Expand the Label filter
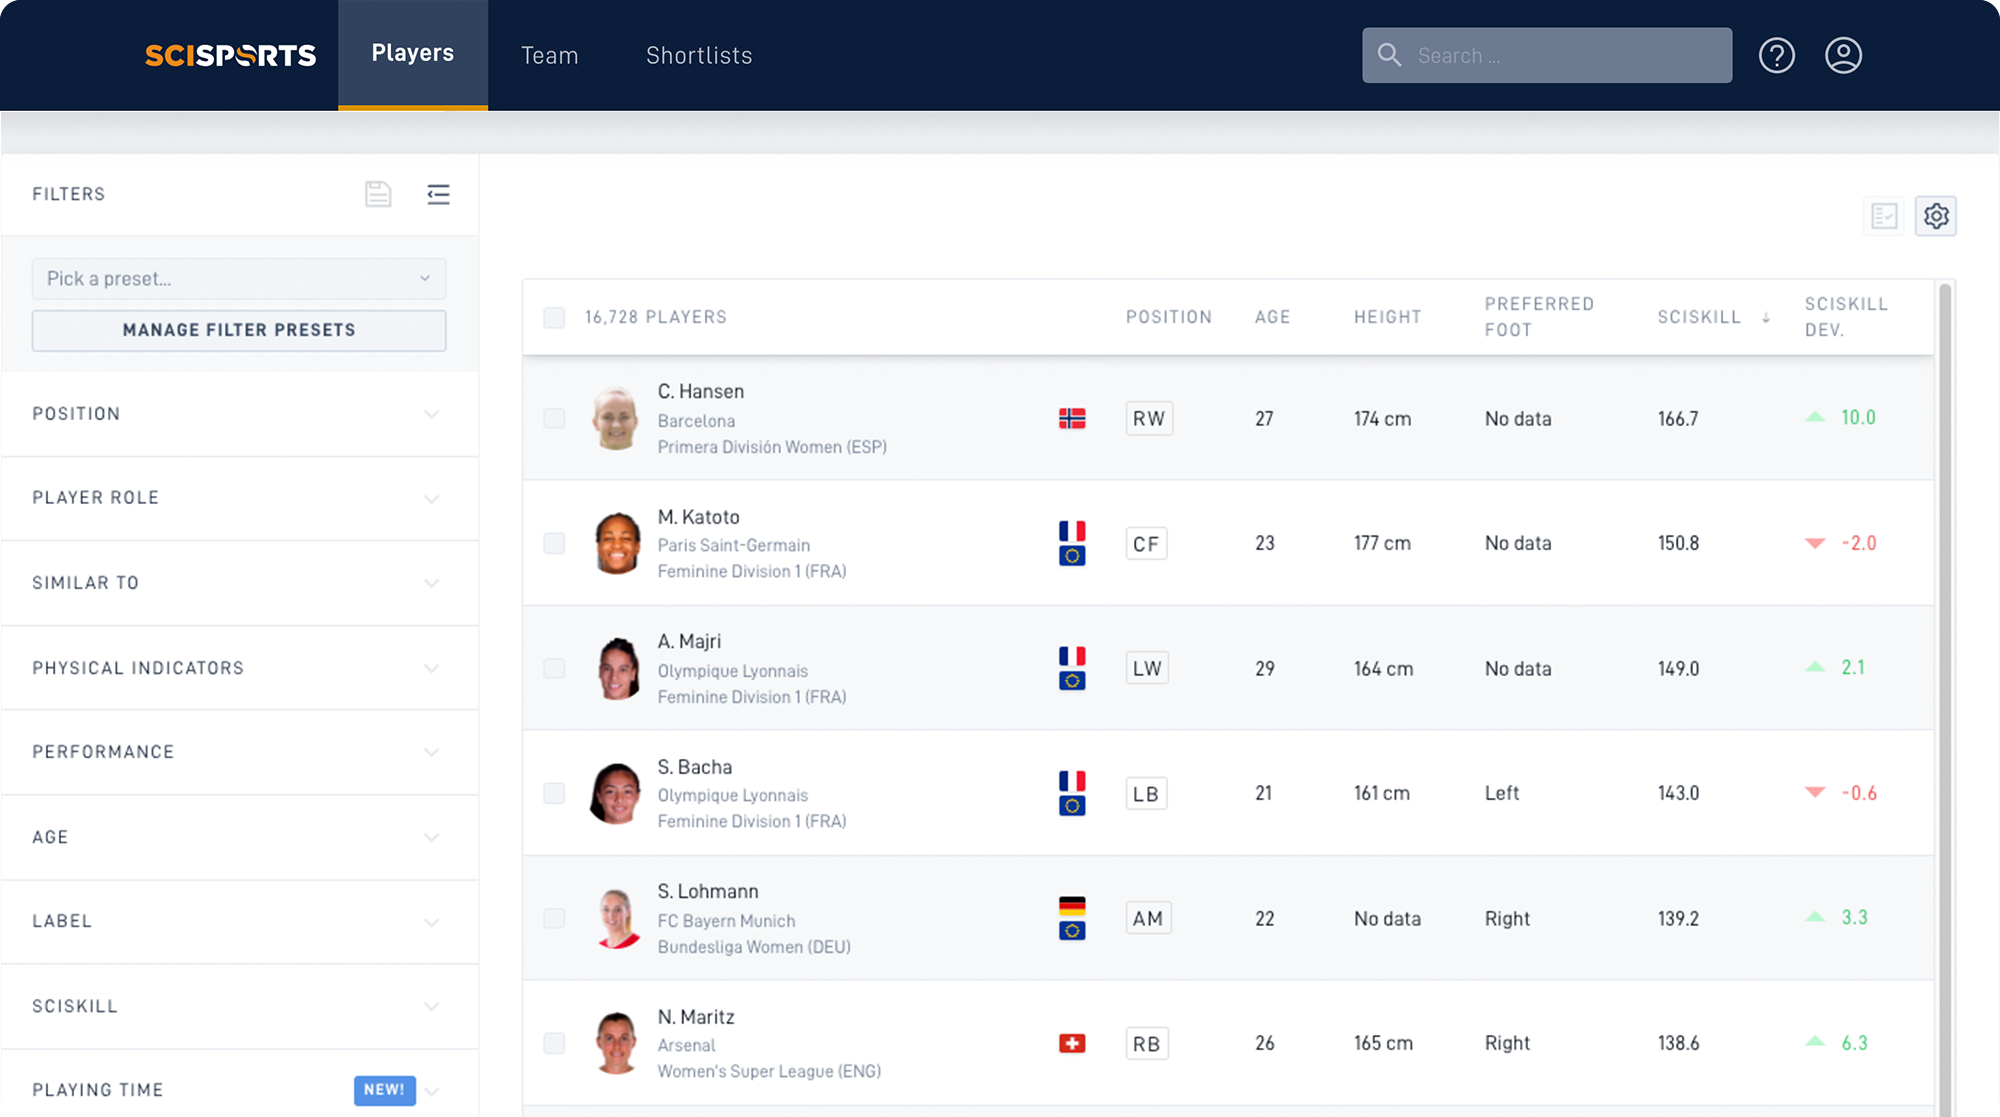Screen dimensions: 2000x1117 point(240,921)
